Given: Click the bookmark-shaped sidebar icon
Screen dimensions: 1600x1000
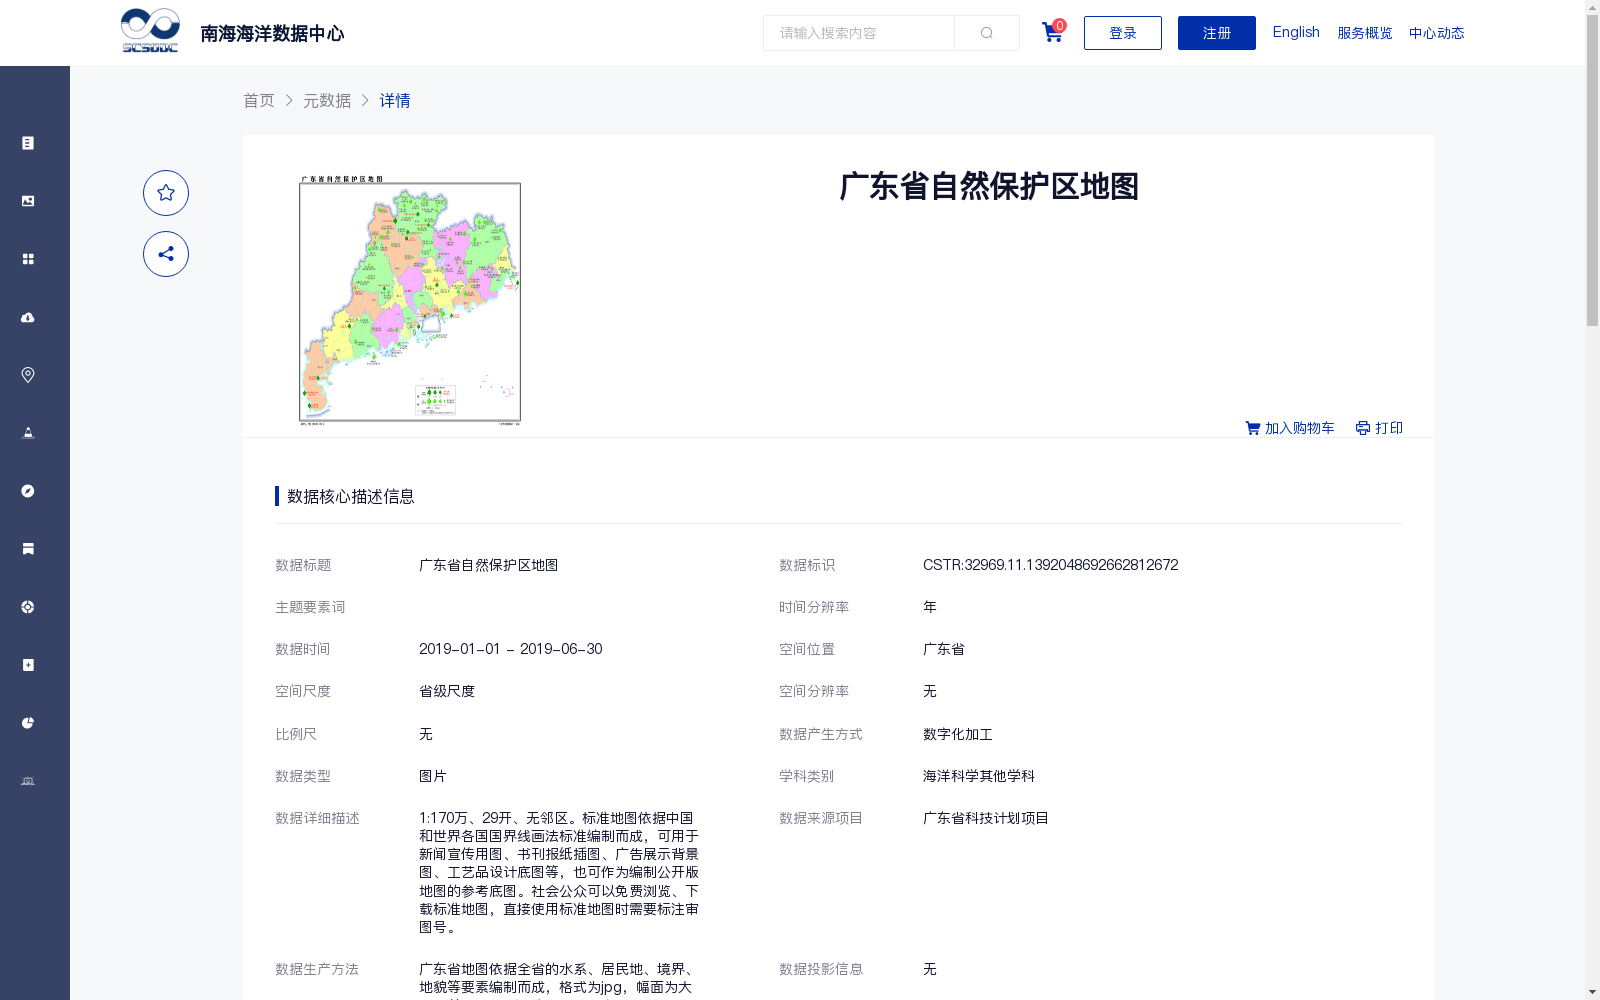Looking at the screenshot, I should [28, 549].
